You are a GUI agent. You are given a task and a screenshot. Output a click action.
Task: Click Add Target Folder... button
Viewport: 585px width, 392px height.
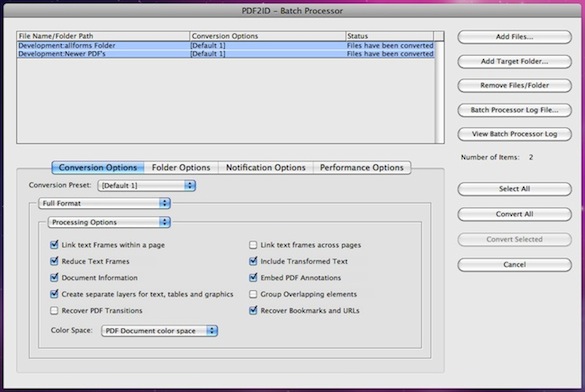point(514,62)
